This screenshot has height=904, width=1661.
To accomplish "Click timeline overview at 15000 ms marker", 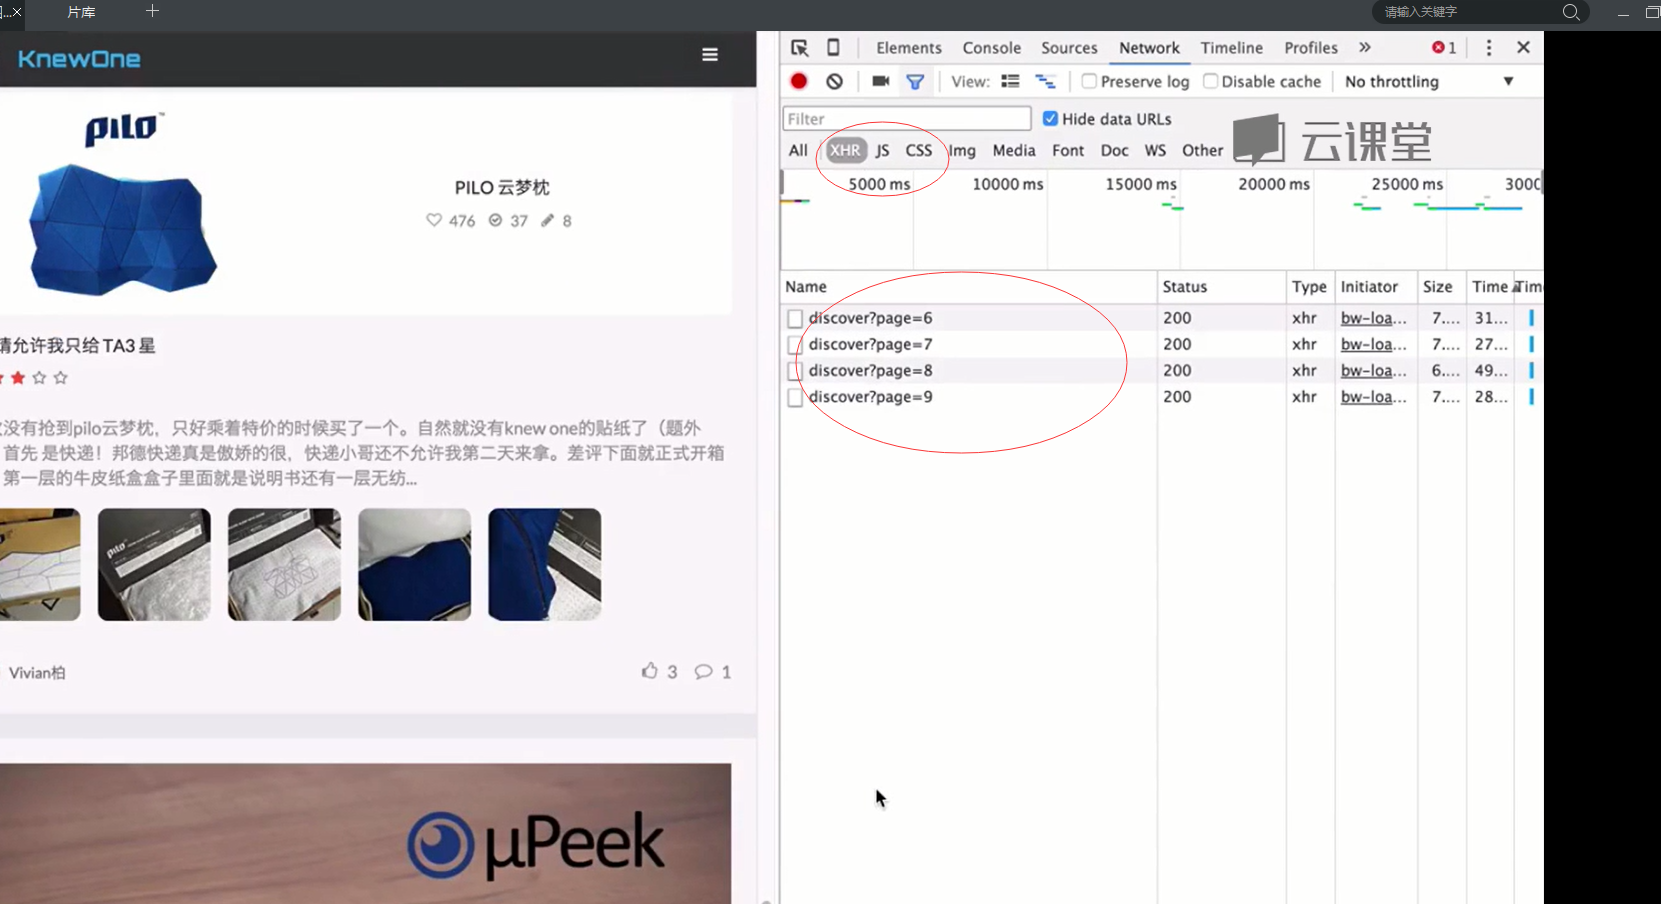I will (x=1140, y=184).
